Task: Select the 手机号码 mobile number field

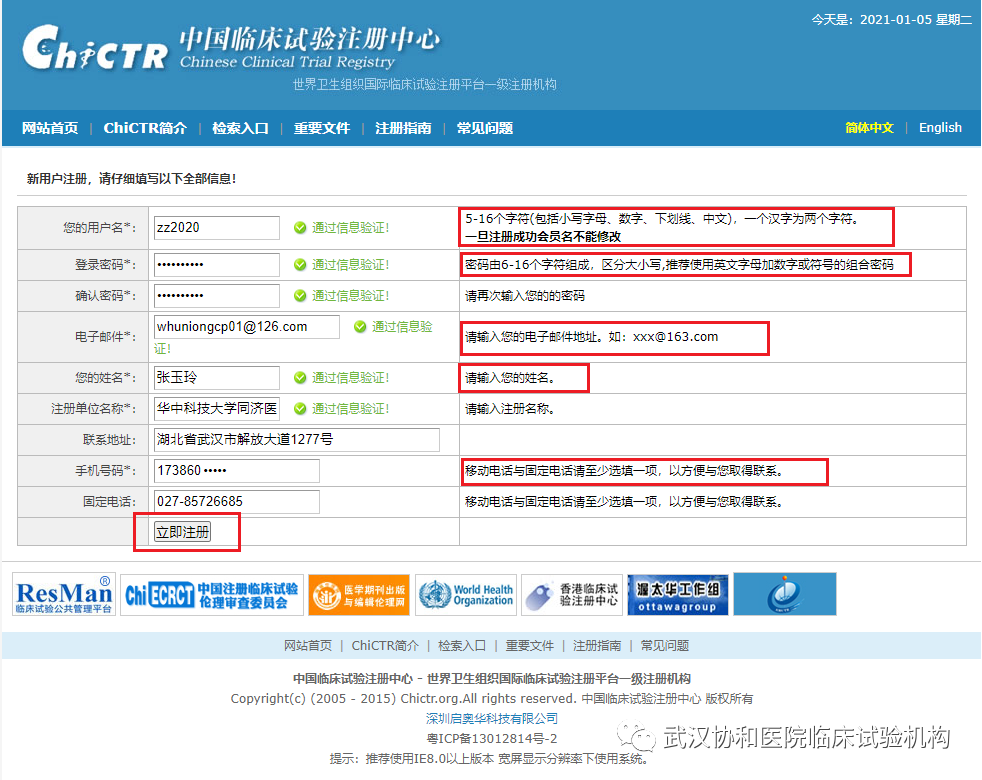Action: point(236,471)
